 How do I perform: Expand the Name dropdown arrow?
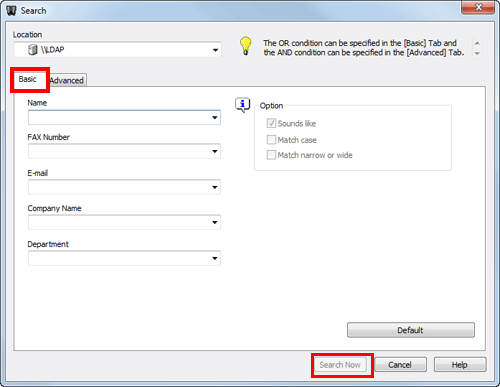coord(215,118)
